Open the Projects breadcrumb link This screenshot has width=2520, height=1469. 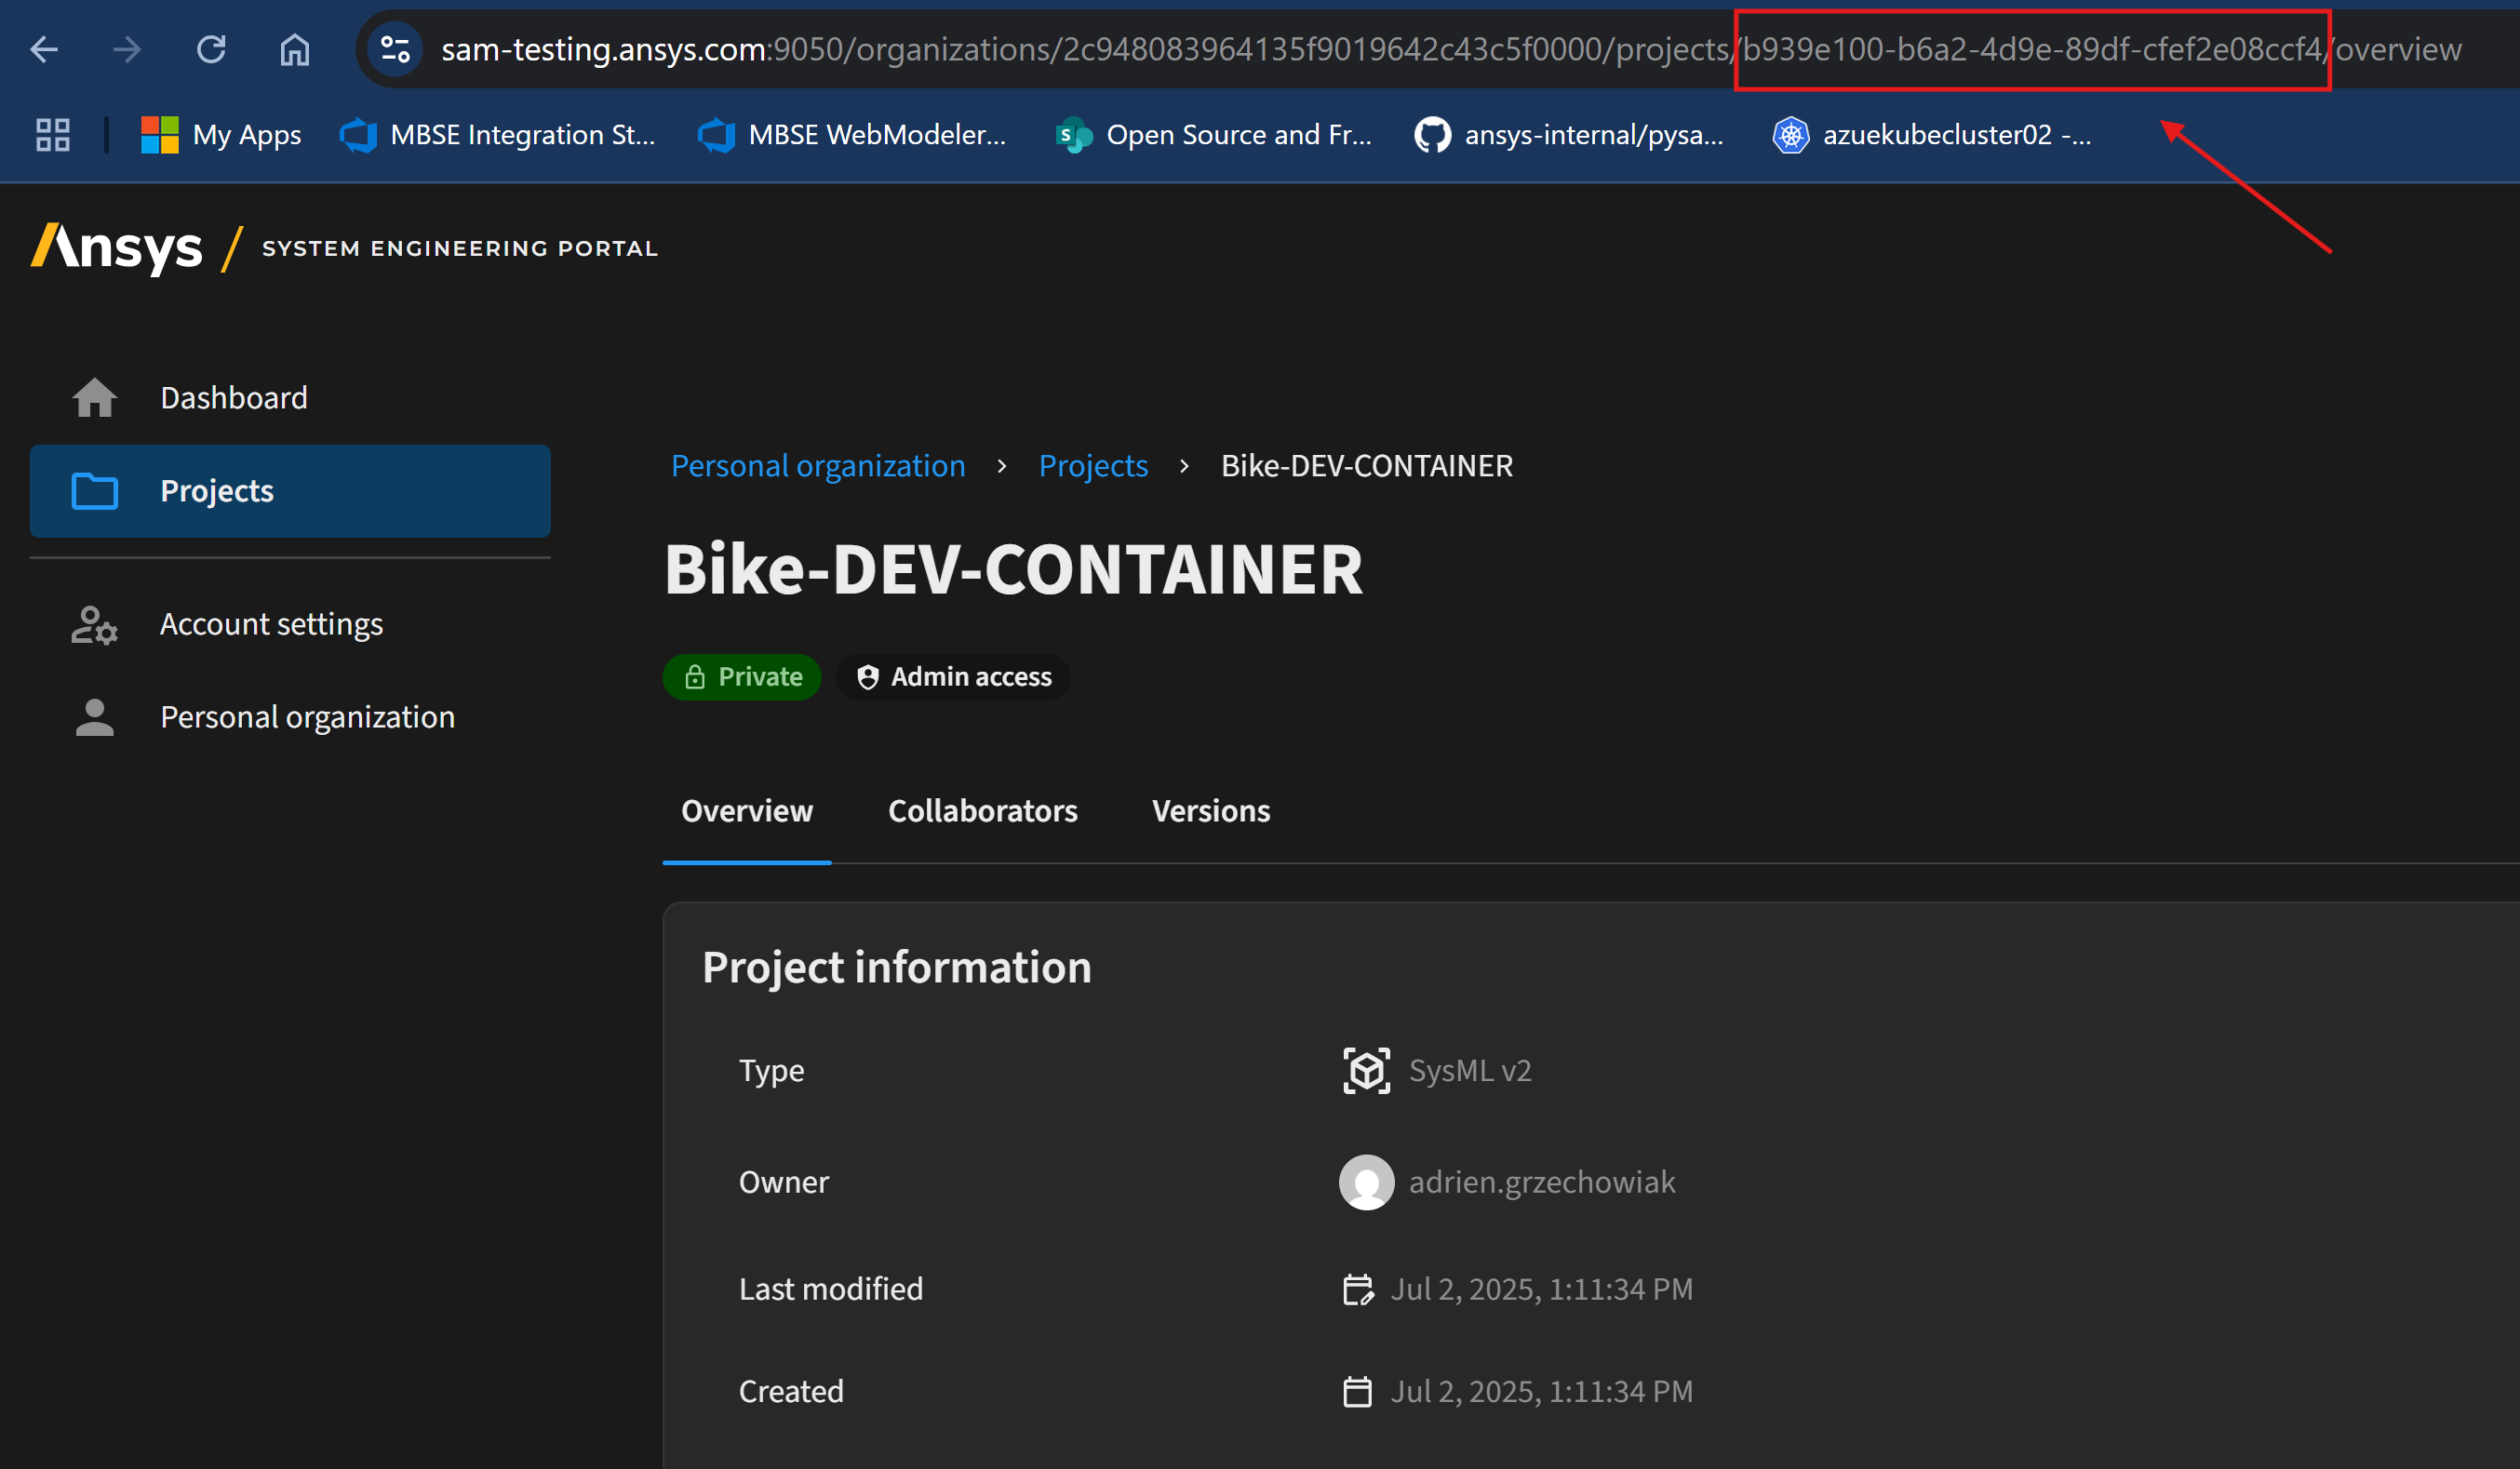1093,465
